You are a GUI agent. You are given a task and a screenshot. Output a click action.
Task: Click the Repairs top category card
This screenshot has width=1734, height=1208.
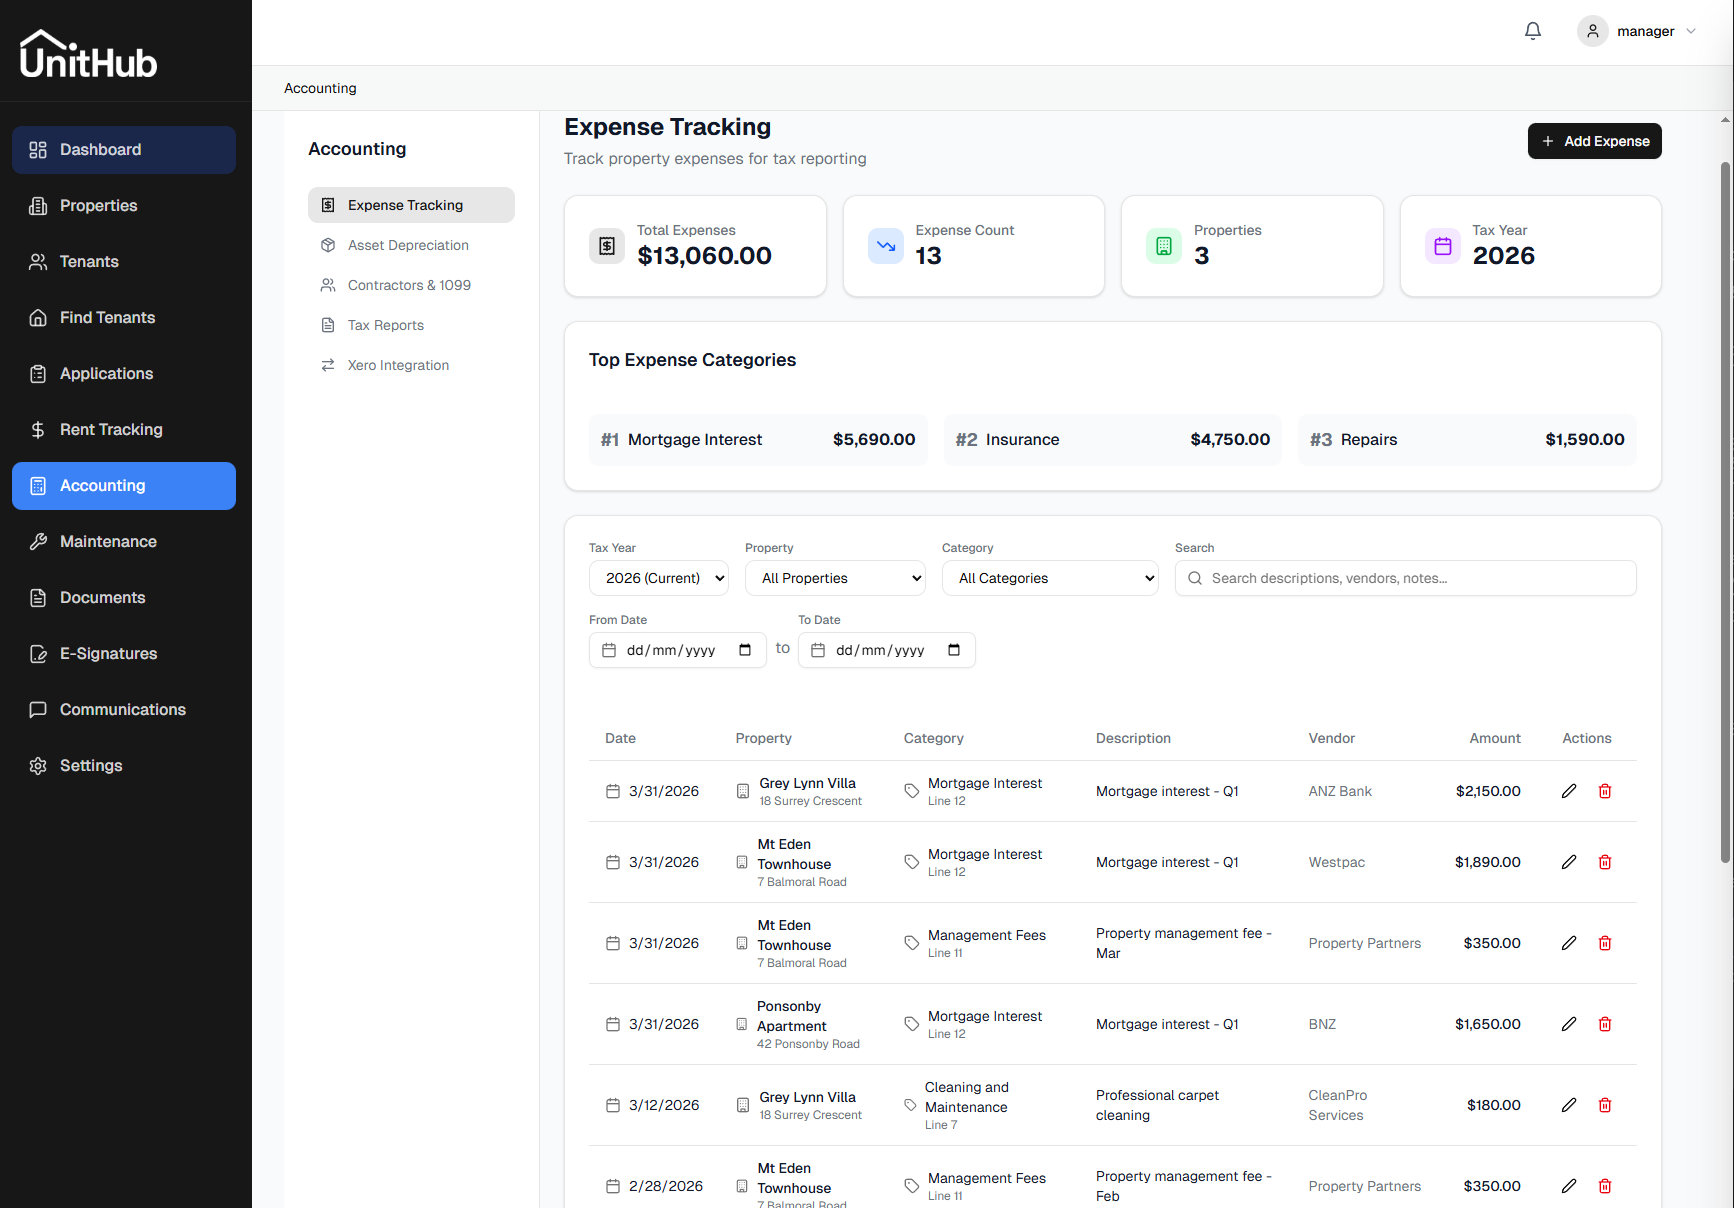(1467, 440)
